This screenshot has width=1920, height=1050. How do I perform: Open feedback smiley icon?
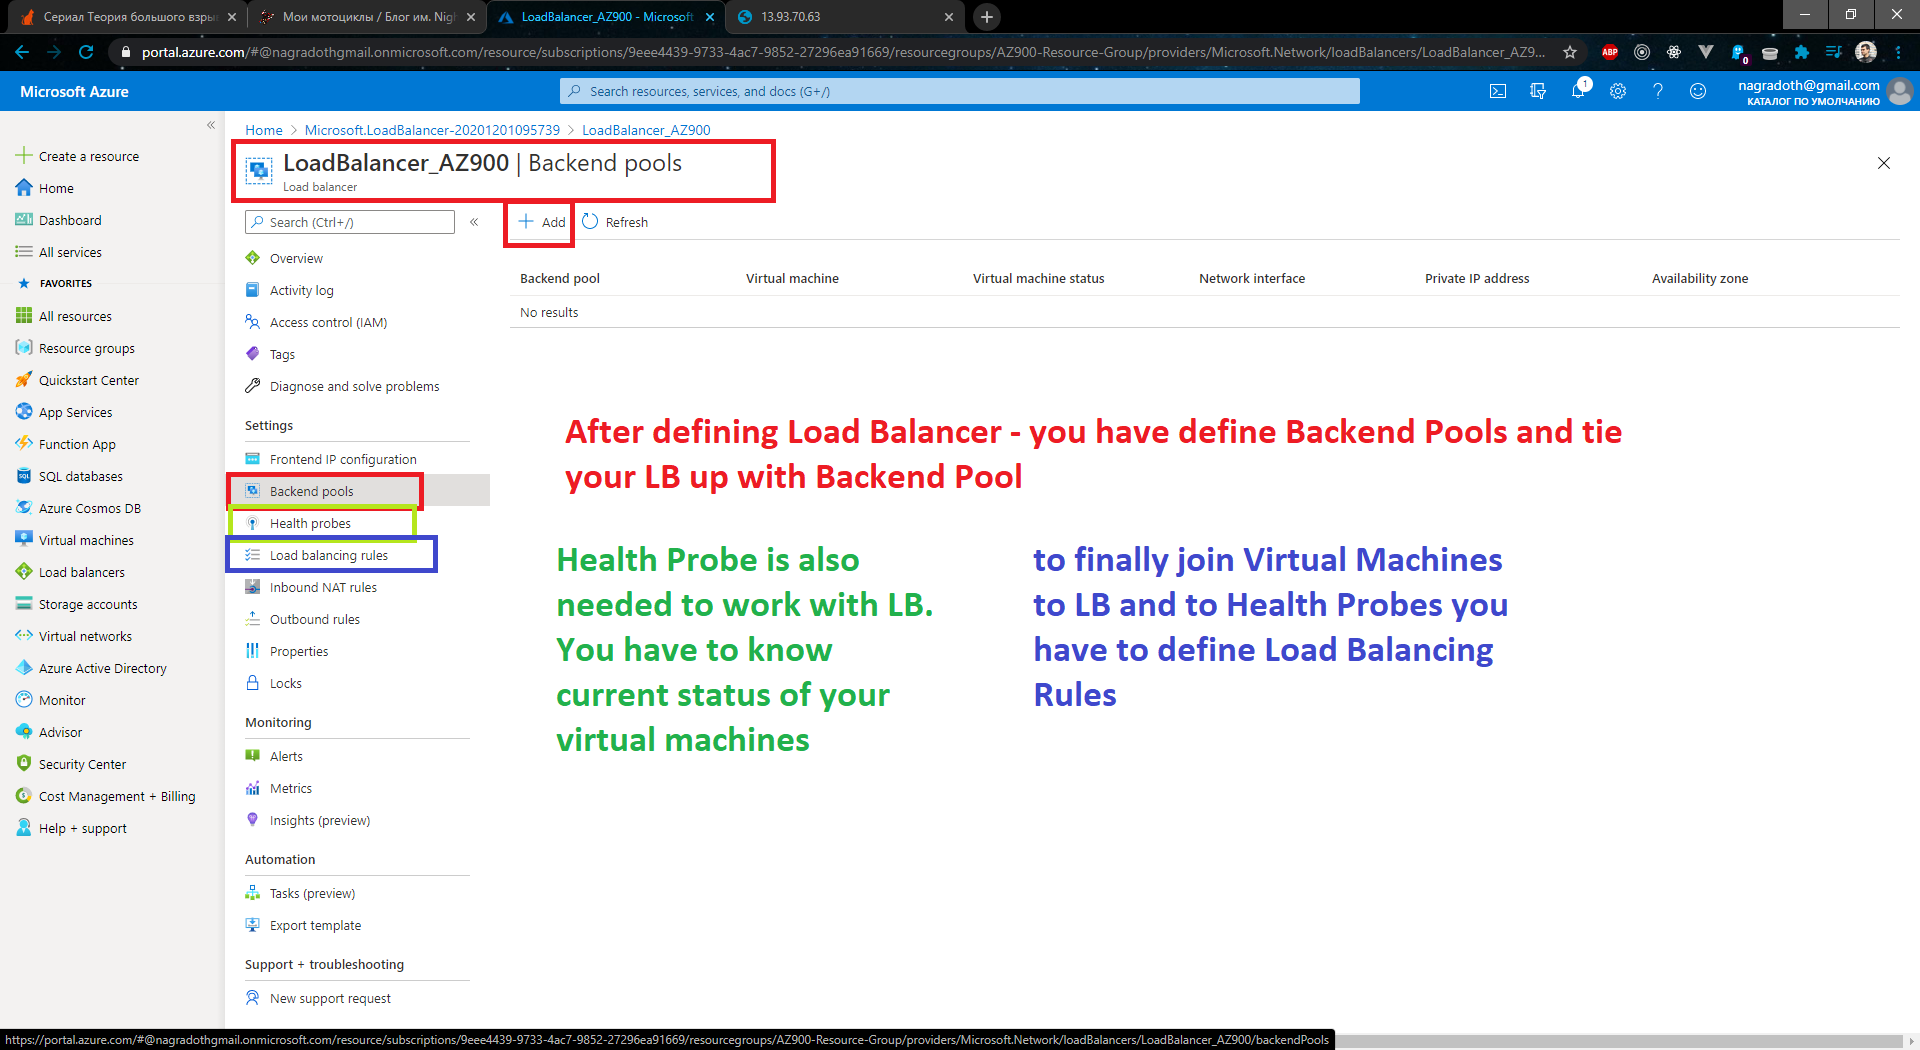[x=1698, y=91]
